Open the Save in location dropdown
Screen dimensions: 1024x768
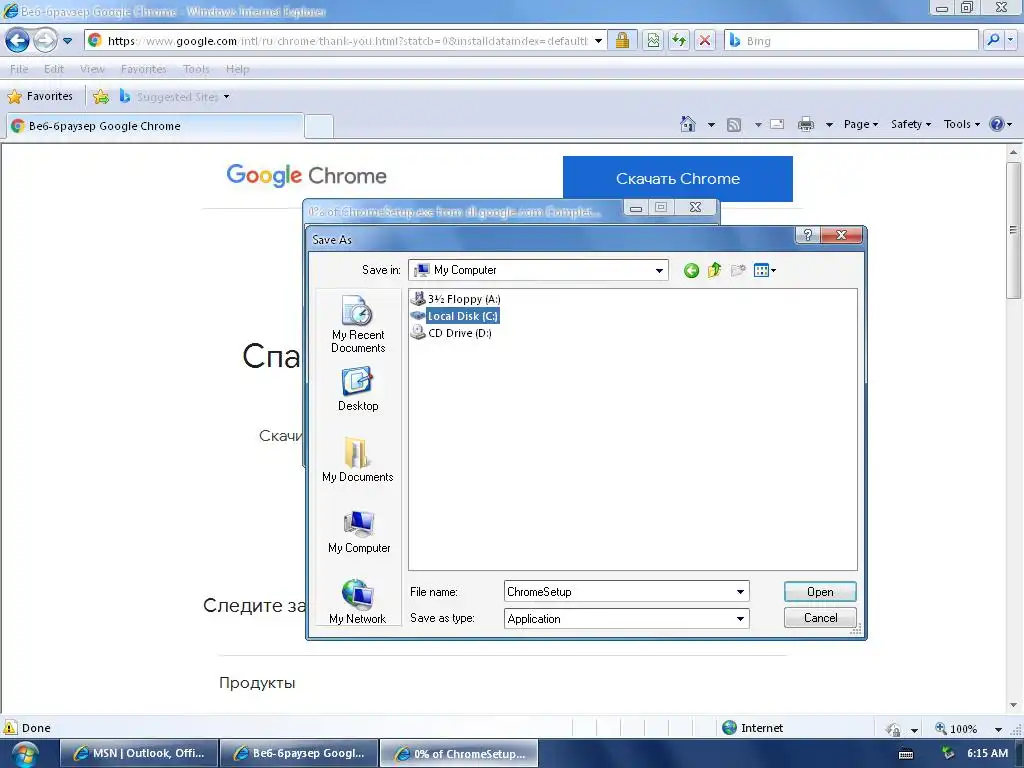pyautogui.click(x=659, y=270)
